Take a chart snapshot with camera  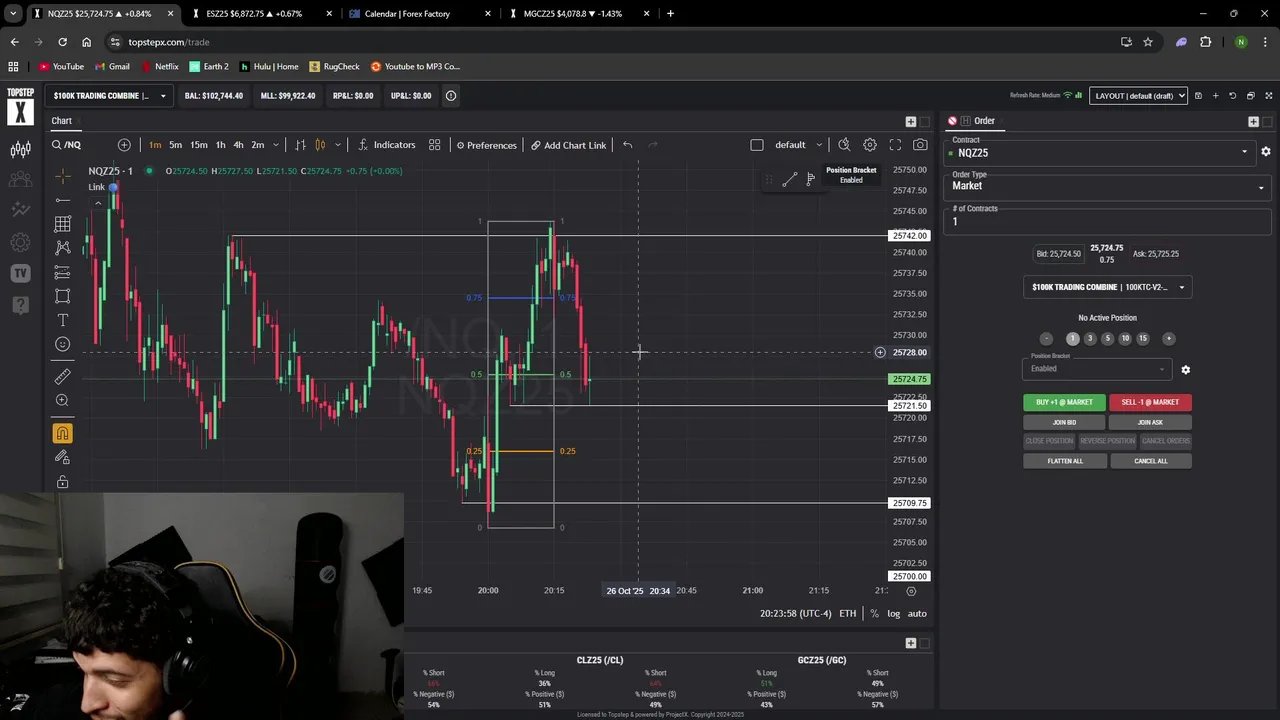tap(920, 145)
